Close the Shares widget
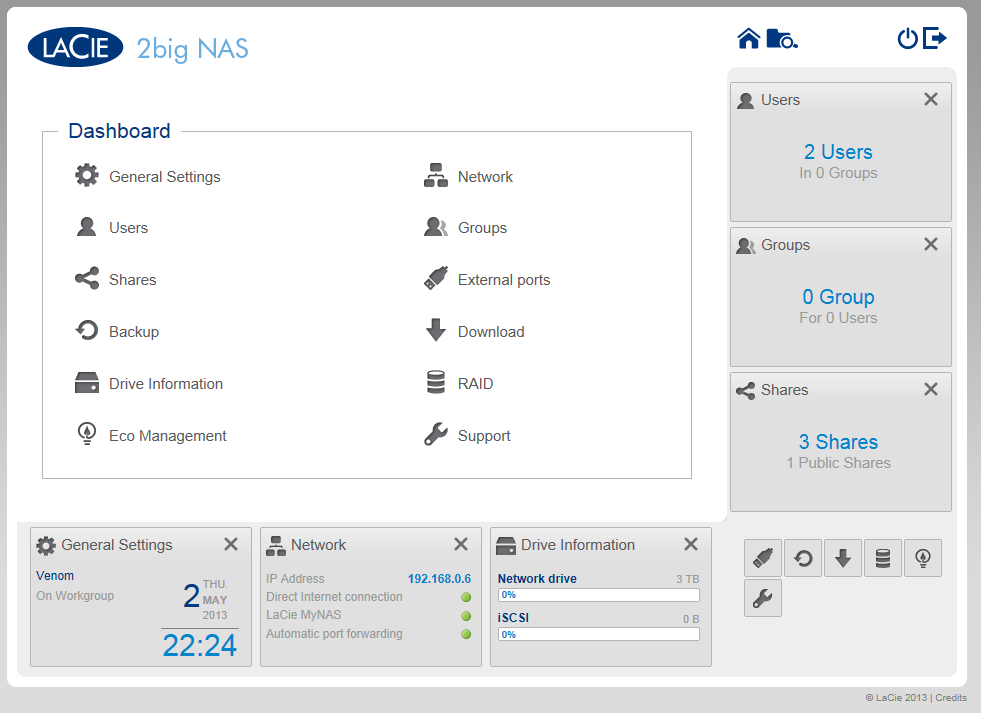Viewport: 981px width, 713px height. click(931, 389)
